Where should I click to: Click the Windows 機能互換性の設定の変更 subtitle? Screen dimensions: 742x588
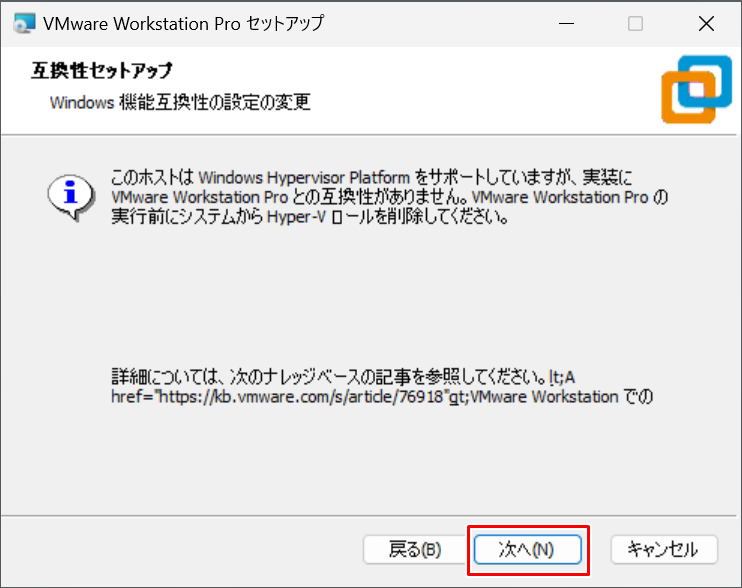point(180,102)
